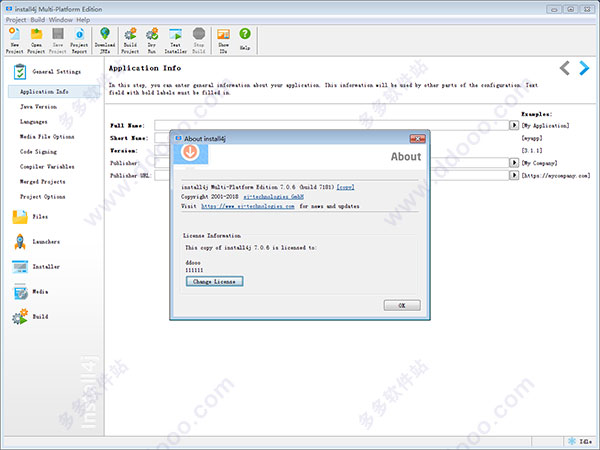Confirm the About dialog with OK
Viewport: 600px width, 450px height.
tap(402, 305)
